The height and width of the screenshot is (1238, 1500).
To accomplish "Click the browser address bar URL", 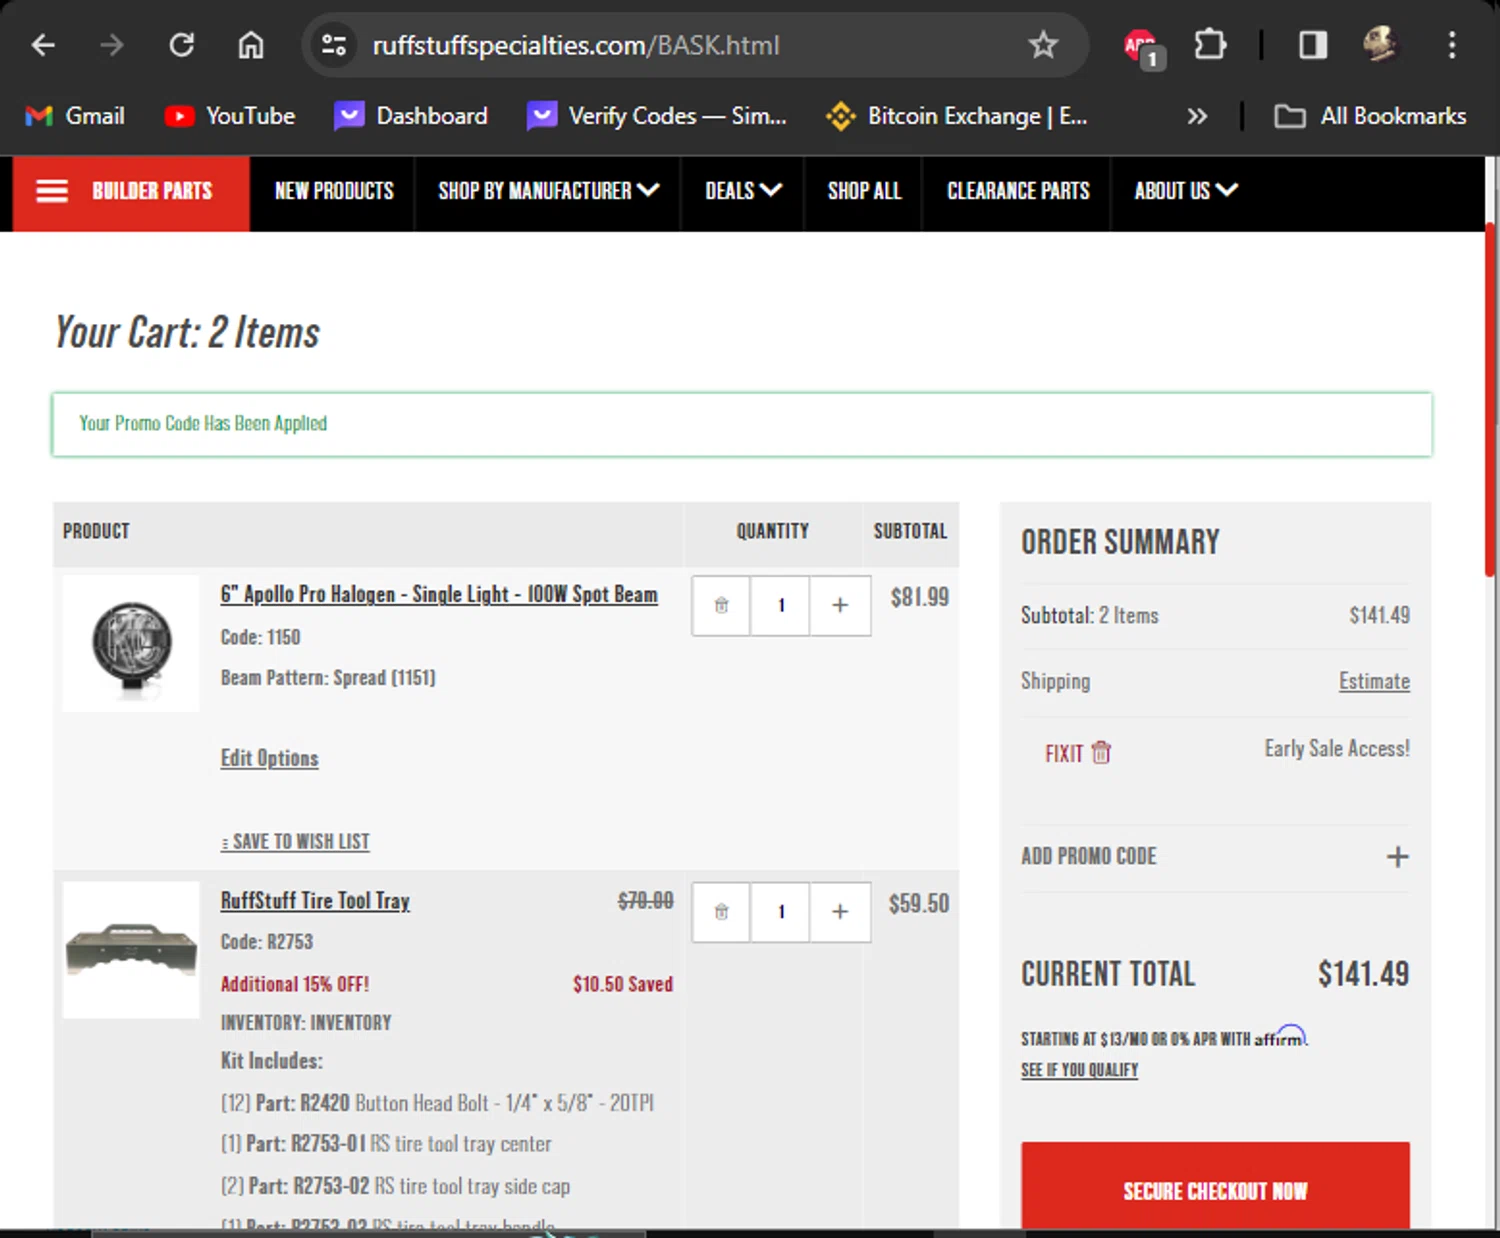I will pos(575,45).
